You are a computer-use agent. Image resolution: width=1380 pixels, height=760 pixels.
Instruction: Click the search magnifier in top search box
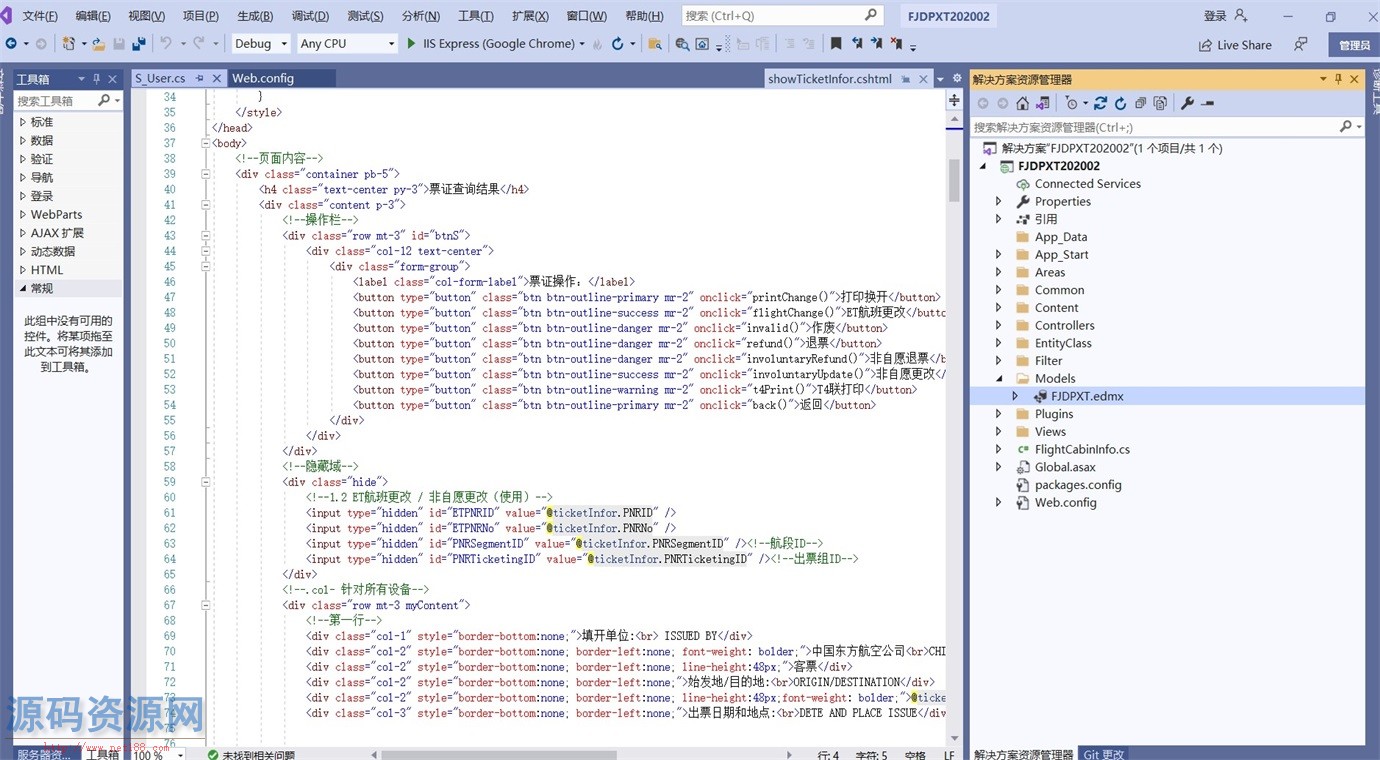(871, 15)
